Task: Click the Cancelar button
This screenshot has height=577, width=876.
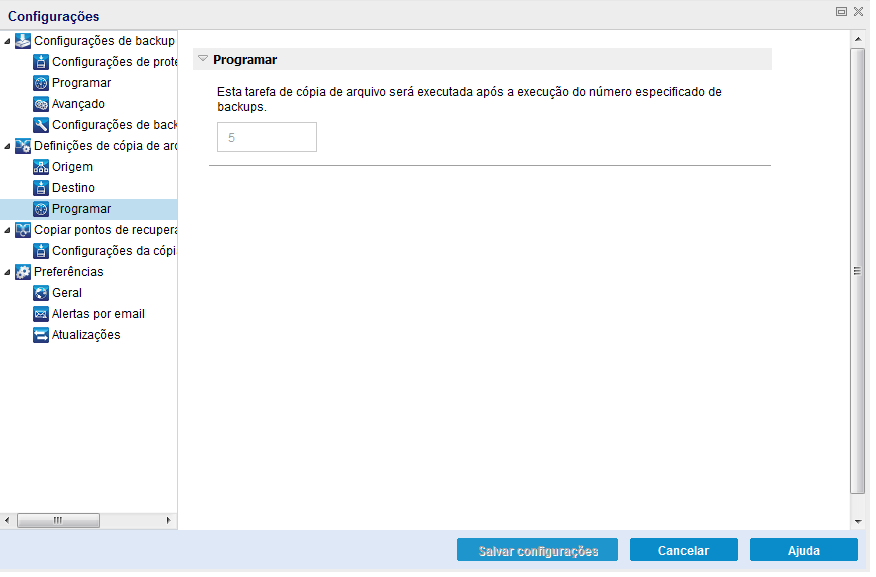Action: pyautogui.click(x=684, y=551)
